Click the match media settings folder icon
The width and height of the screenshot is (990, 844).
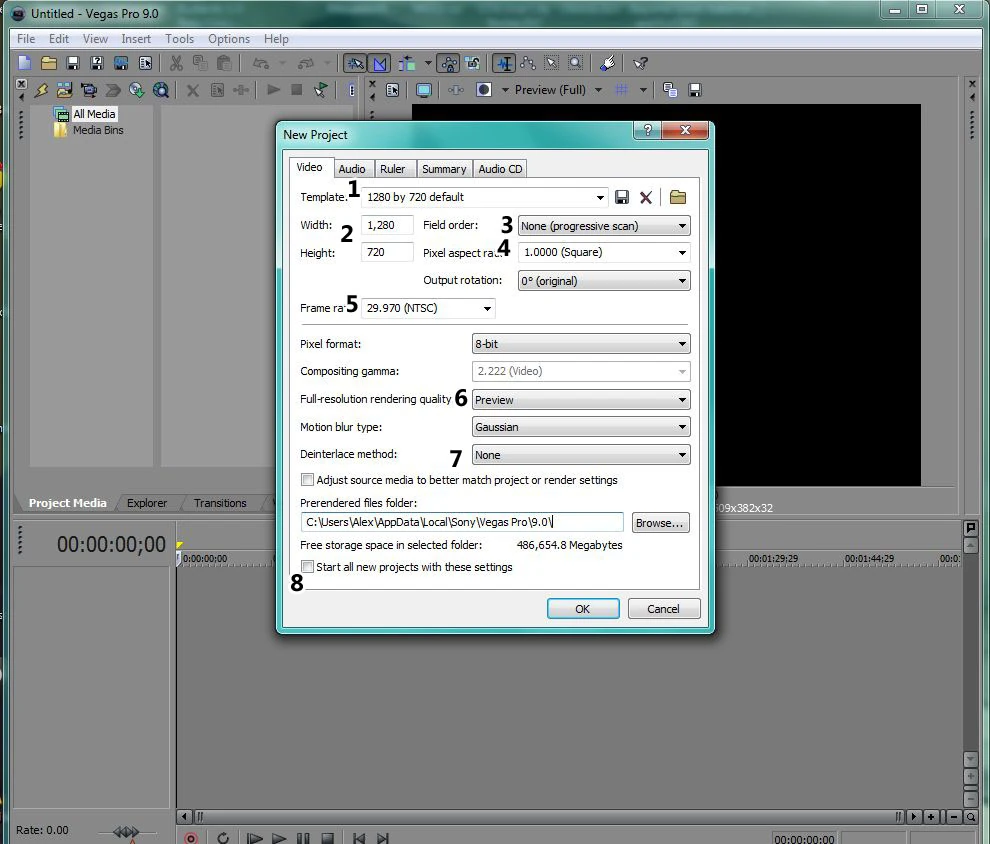(678, 197)
